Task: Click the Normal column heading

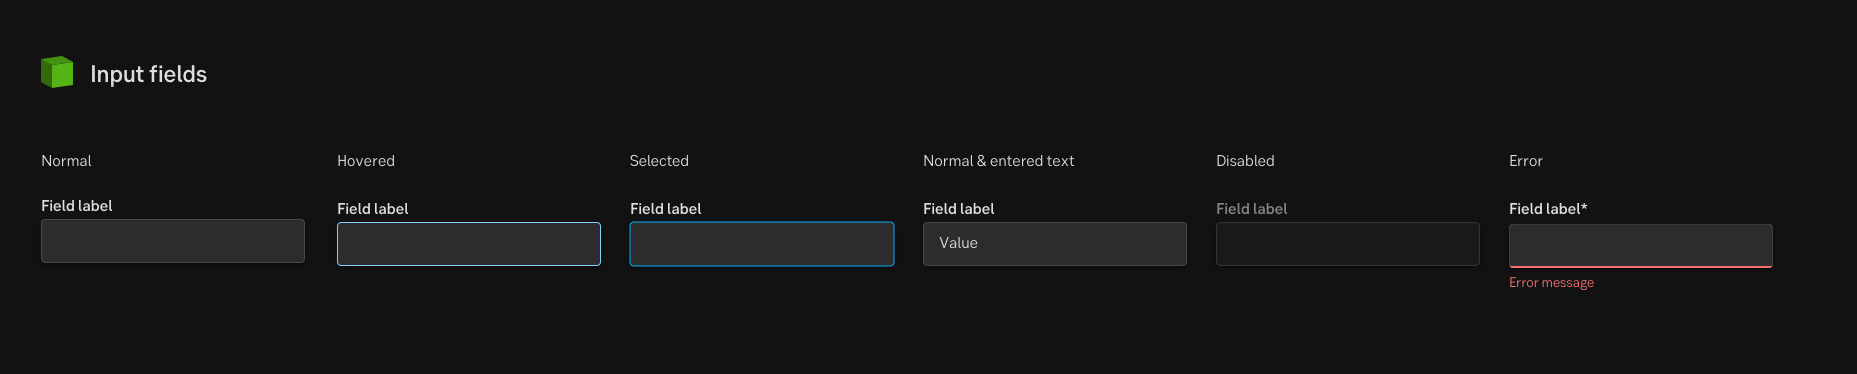Action: coord(66,161)
